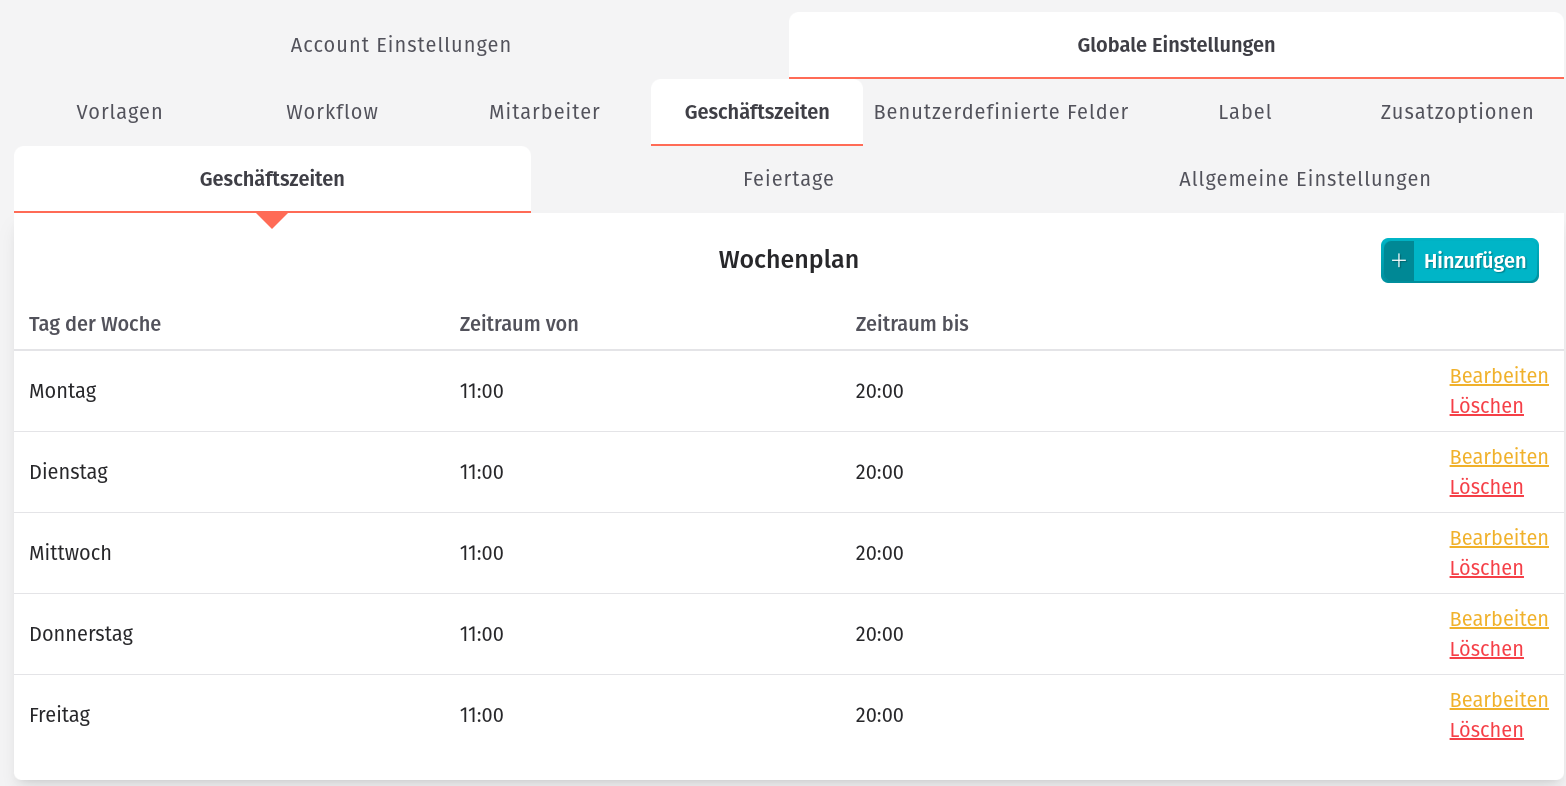The height and width of the screenshot is (786, 1566).
Task: Delete the Montag entry via Löschen
Action: pos(1487,406)
